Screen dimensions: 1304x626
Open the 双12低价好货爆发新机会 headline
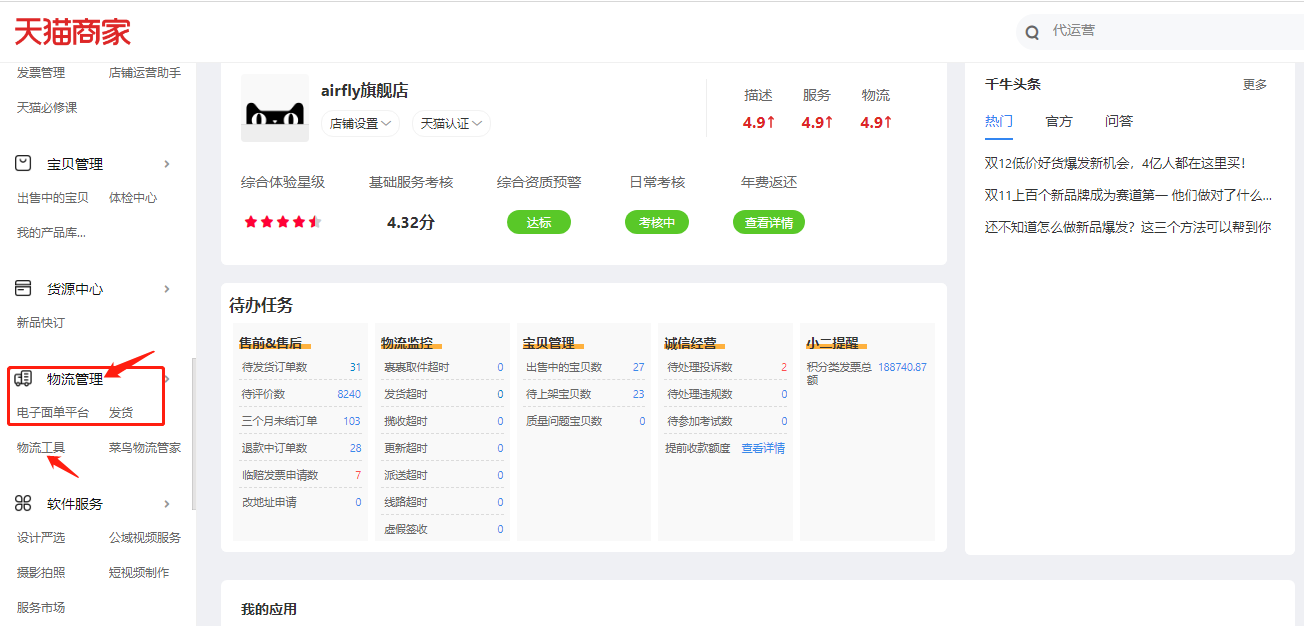pos(1115,163)
